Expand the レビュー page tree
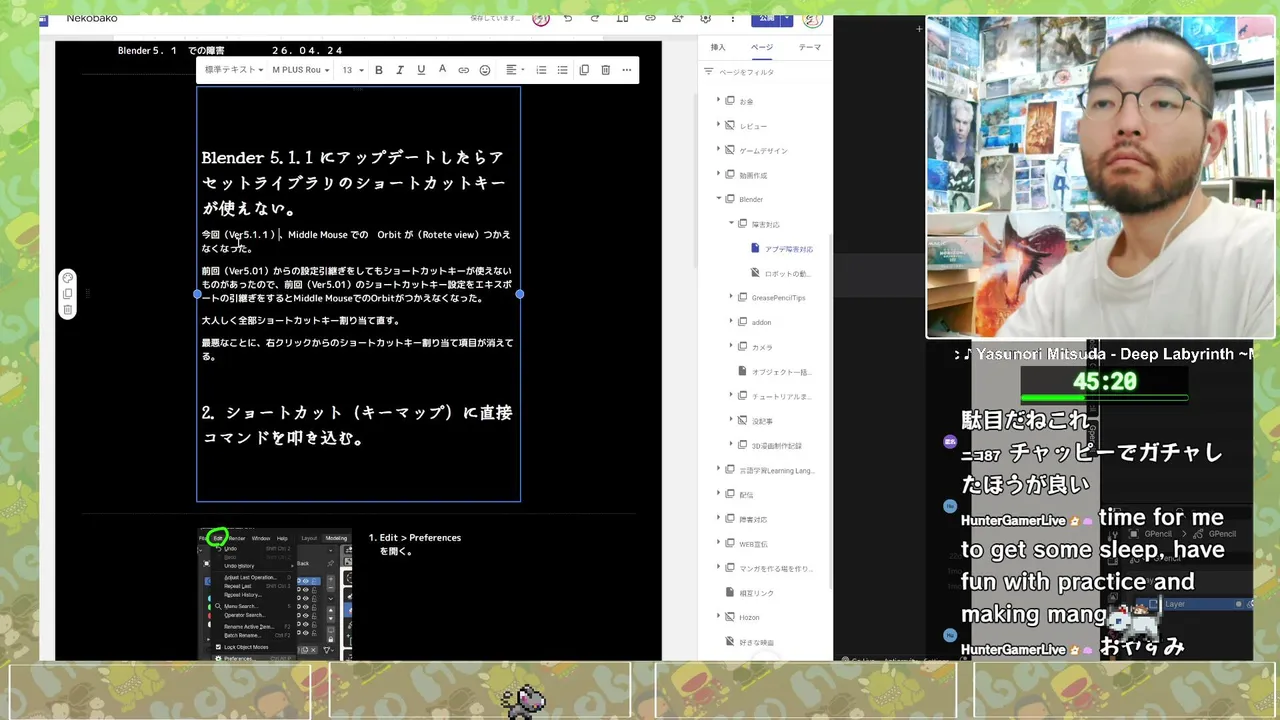 (718, 126)
